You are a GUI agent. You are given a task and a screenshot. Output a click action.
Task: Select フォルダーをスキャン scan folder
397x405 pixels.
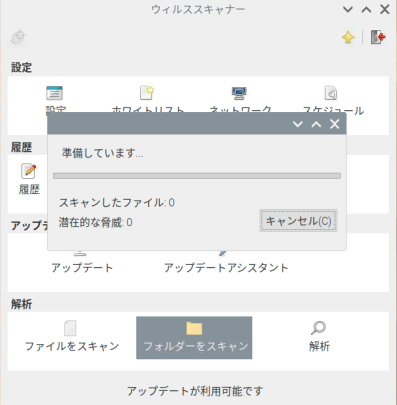pos(194,337)
